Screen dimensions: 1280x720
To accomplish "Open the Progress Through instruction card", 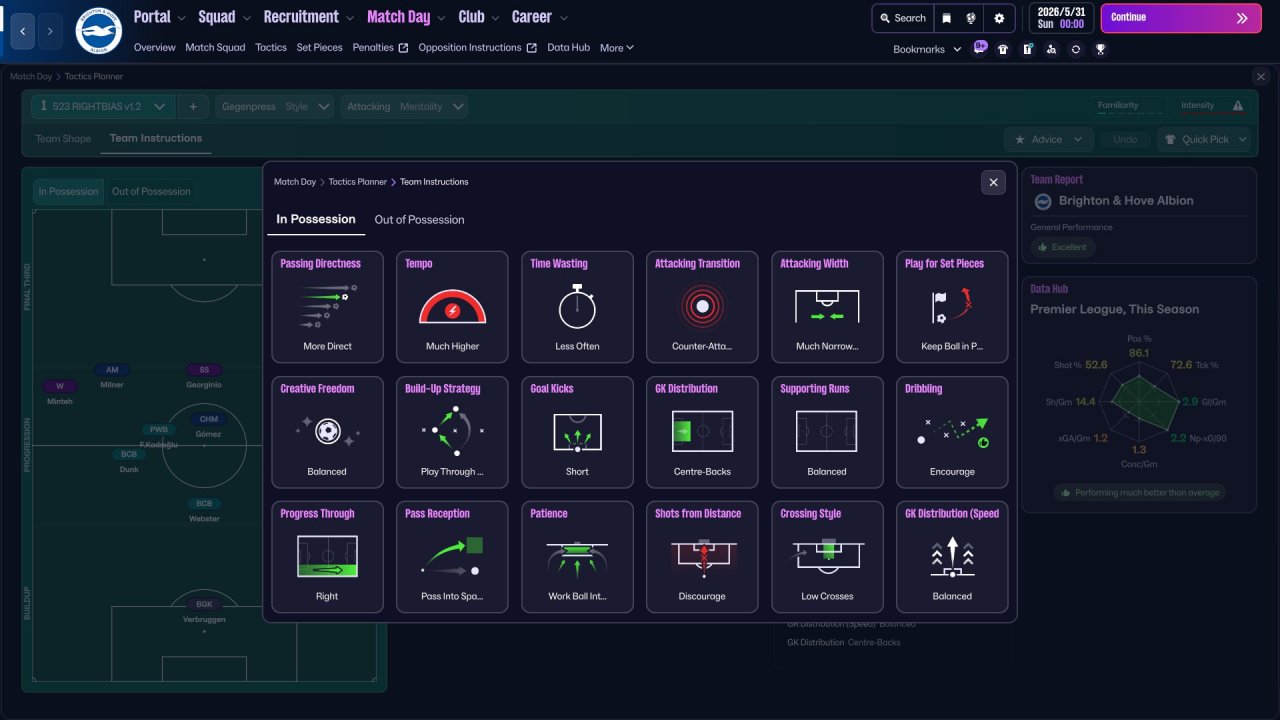I will click(327, 556).
